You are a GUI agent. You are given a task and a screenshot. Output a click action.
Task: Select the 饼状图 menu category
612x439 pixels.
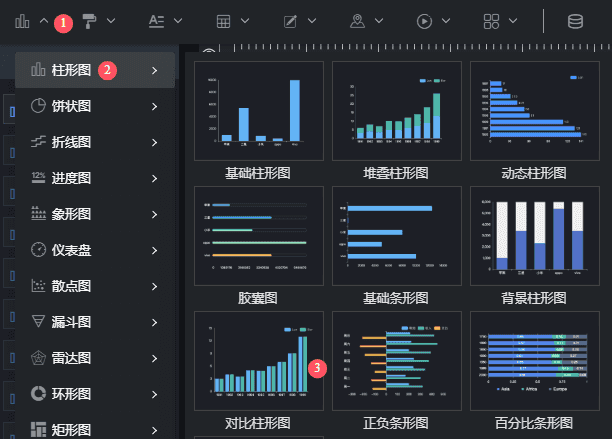tap(95, 106)
